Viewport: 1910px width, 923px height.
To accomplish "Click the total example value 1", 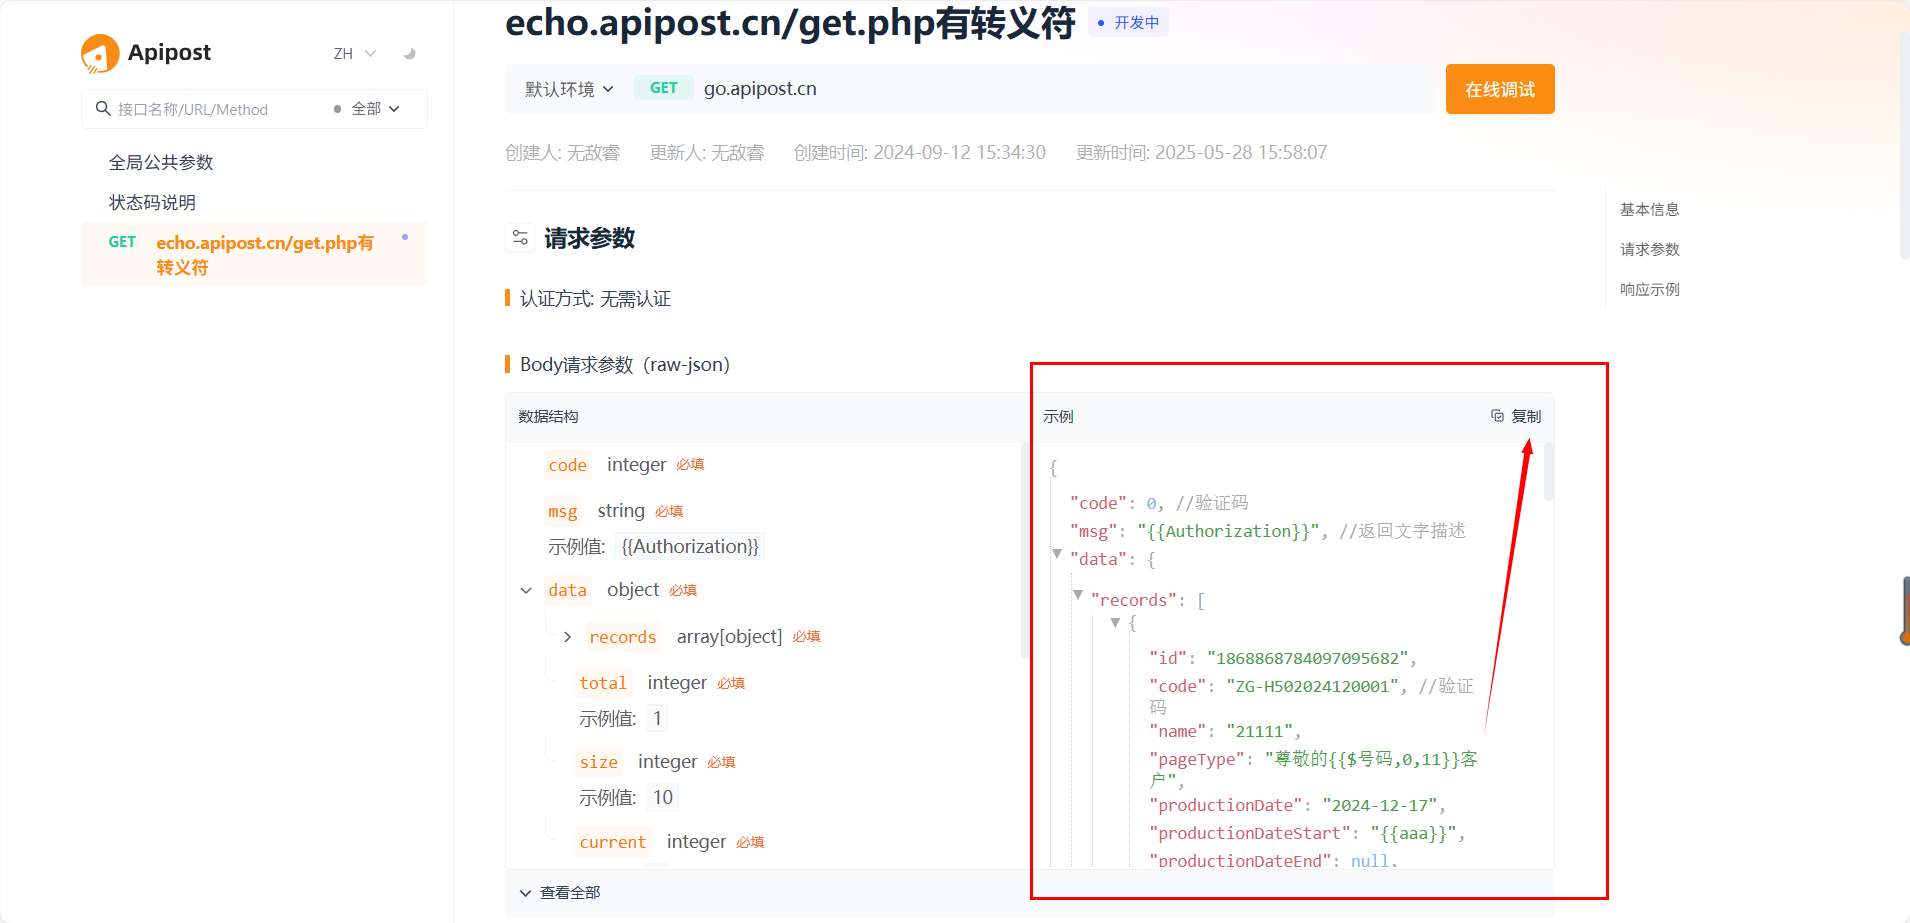I will tap(657, 718).
